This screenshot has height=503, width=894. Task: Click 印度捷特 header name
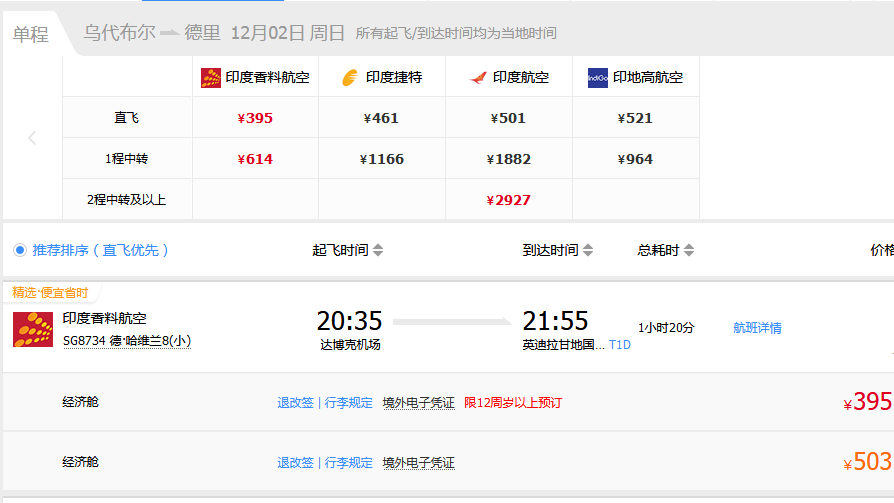[x=394, y=78]
